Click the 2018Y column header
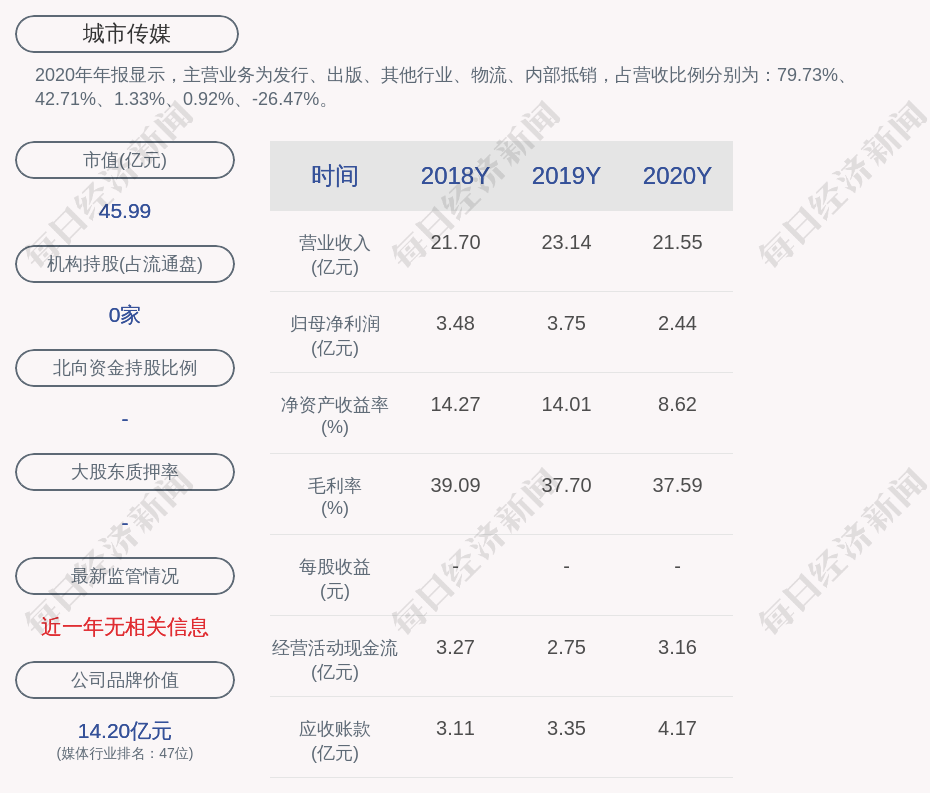Screen dimensions: 930x793 [x=455, y=176]
